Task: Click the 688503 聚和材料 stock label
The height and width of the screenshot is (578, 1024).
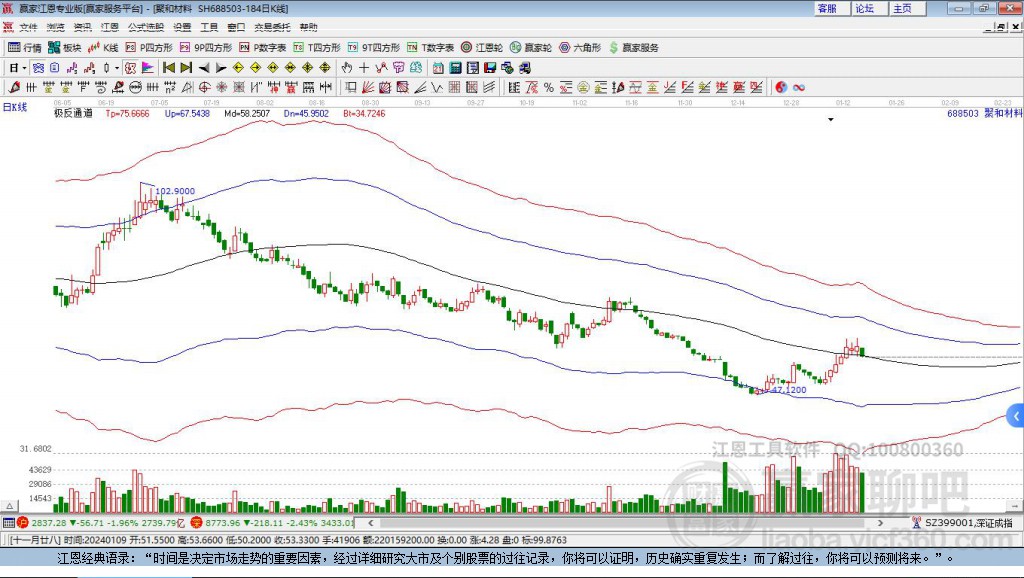Action: pos(984,114)
